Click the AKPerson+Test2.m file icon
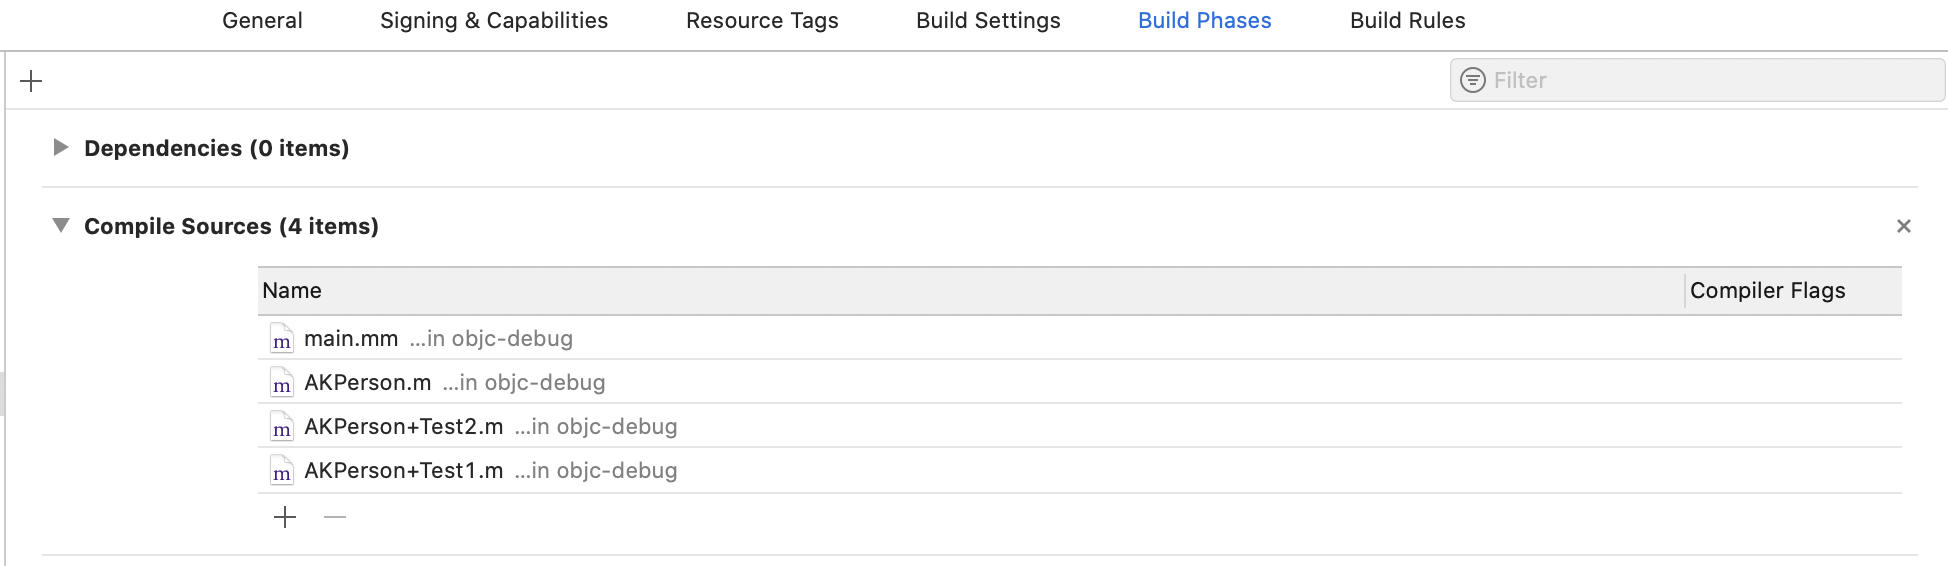Viewport: 1948px width, 566px height. click(282, 427)
